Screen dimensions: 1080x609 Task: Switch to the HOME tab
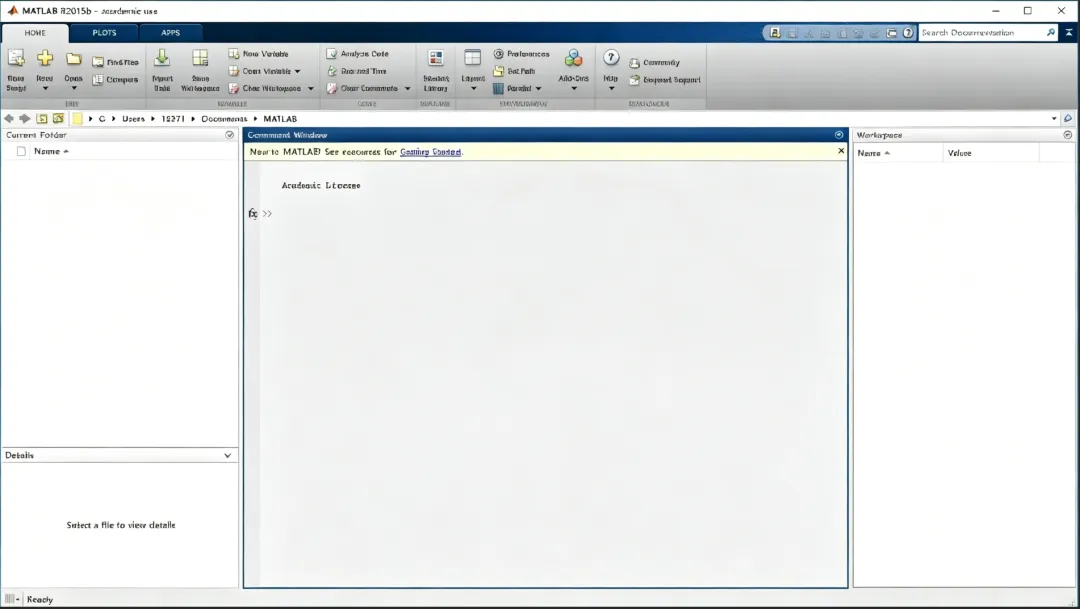pyautogui.click(x=35, y=32)
